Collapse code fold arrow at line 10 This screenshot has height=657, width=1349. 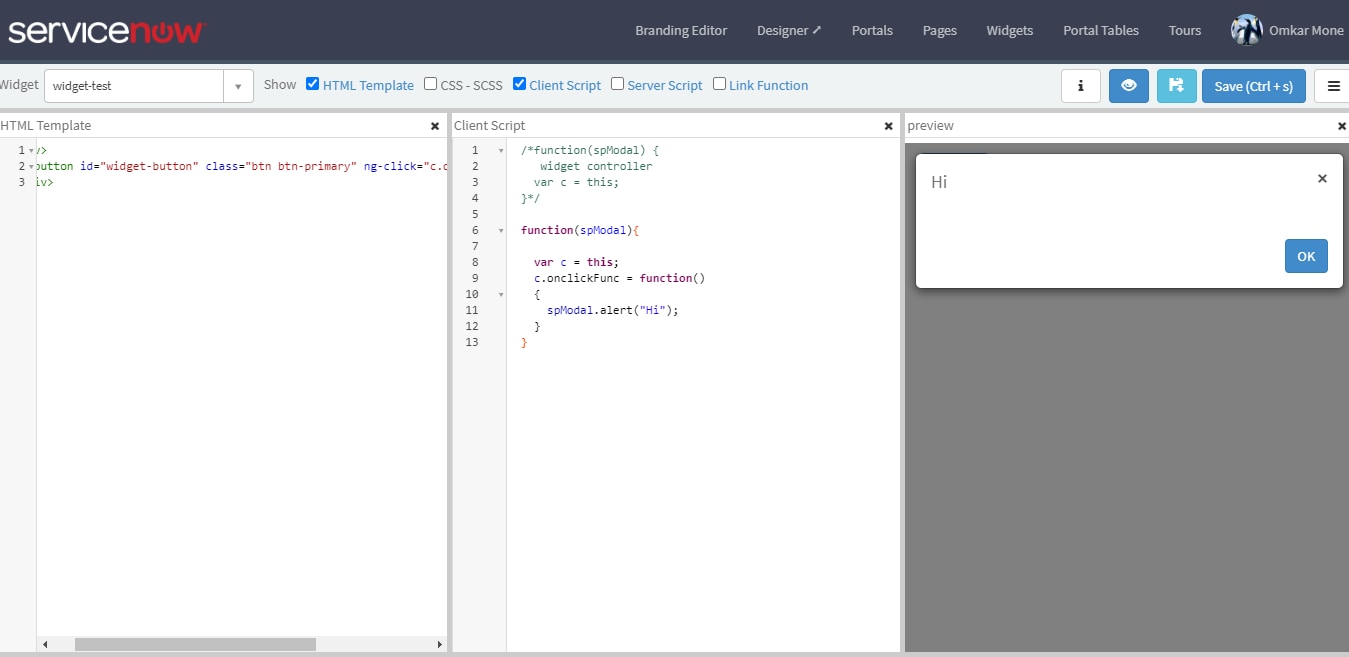tap(501, 295)
